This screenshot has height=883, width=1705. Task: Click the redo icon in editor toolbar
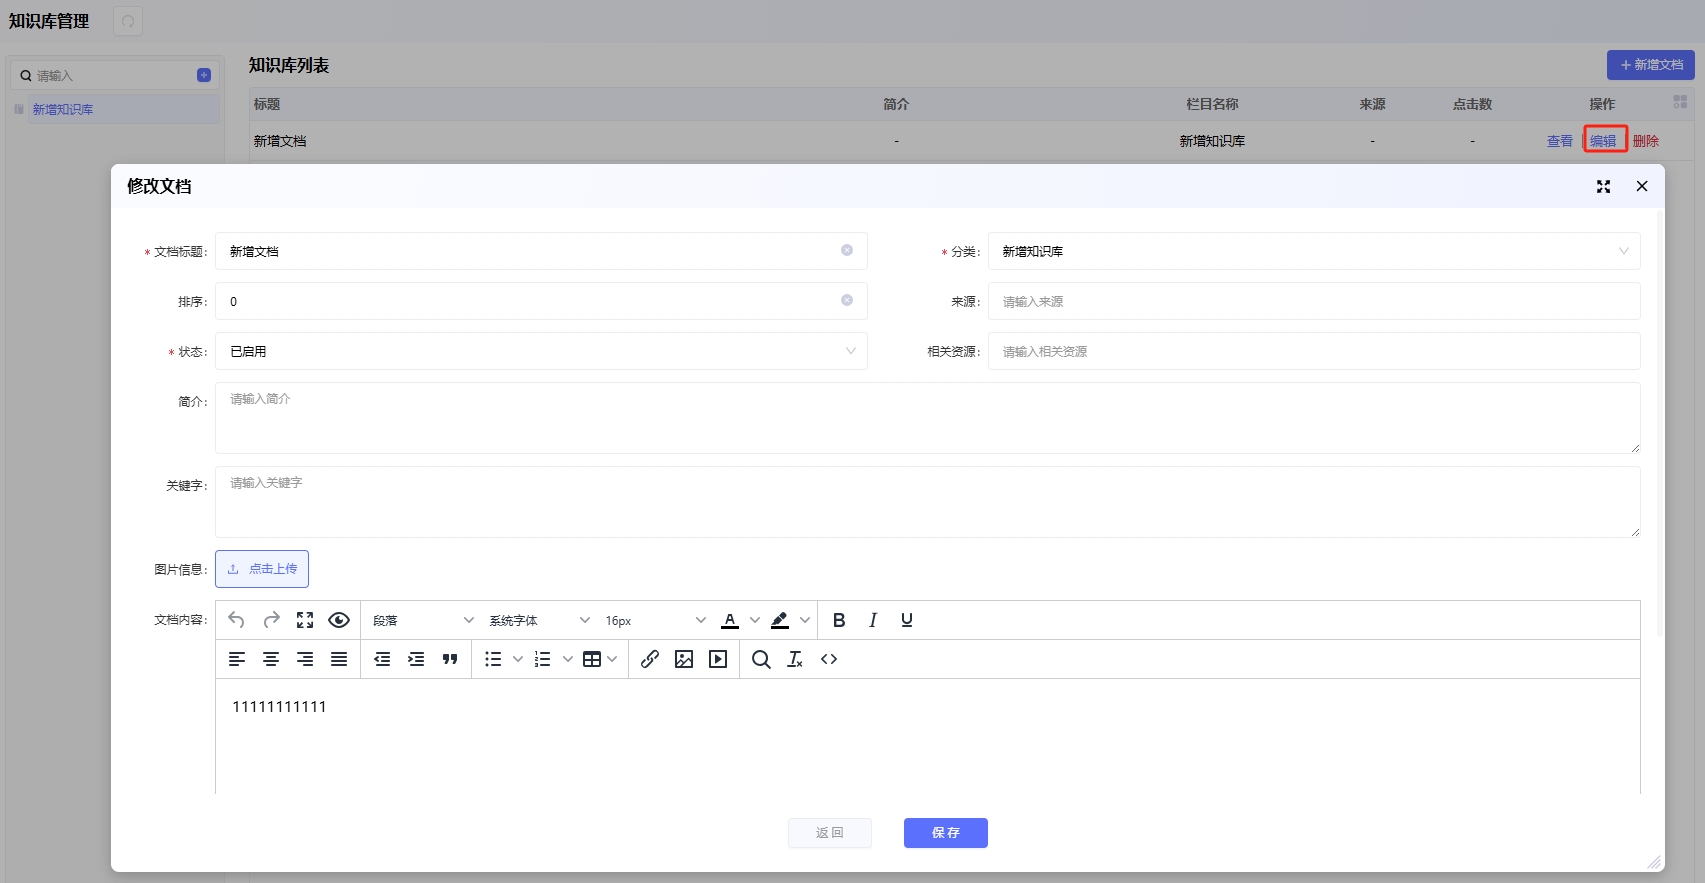click(271, 620)
